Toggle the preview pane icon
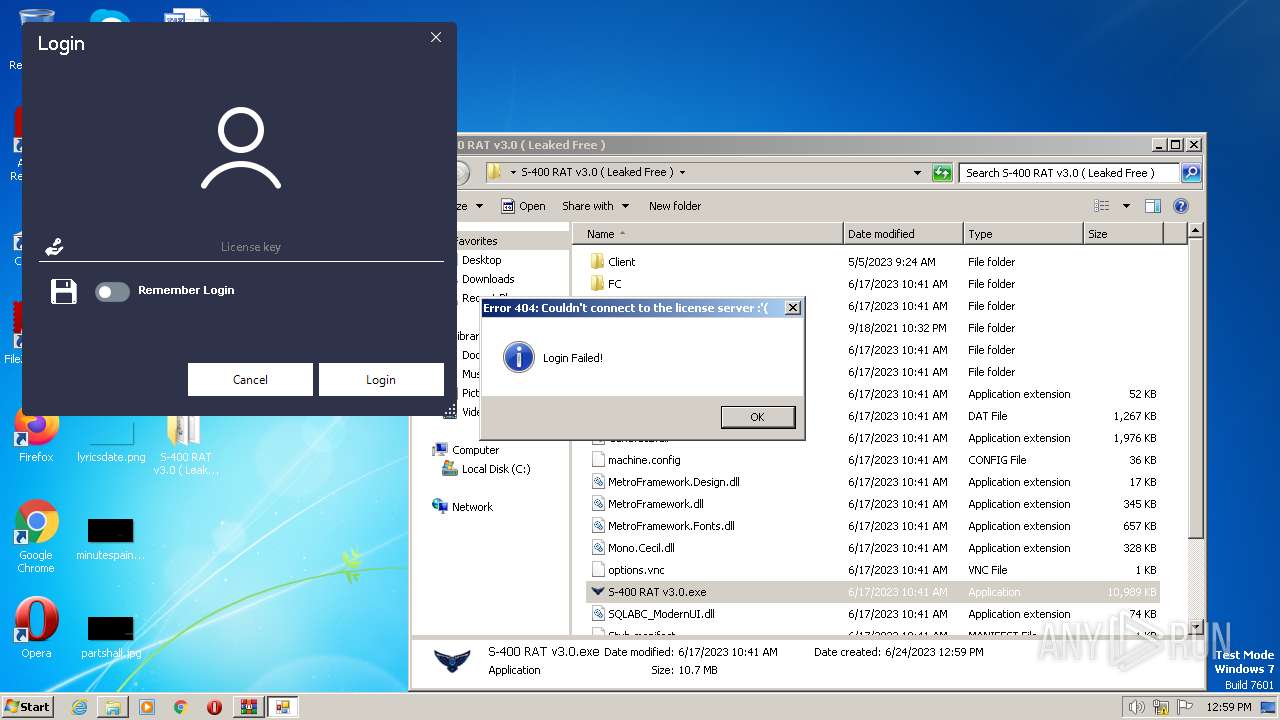Screen dimensions: 1280x720 1153,206
